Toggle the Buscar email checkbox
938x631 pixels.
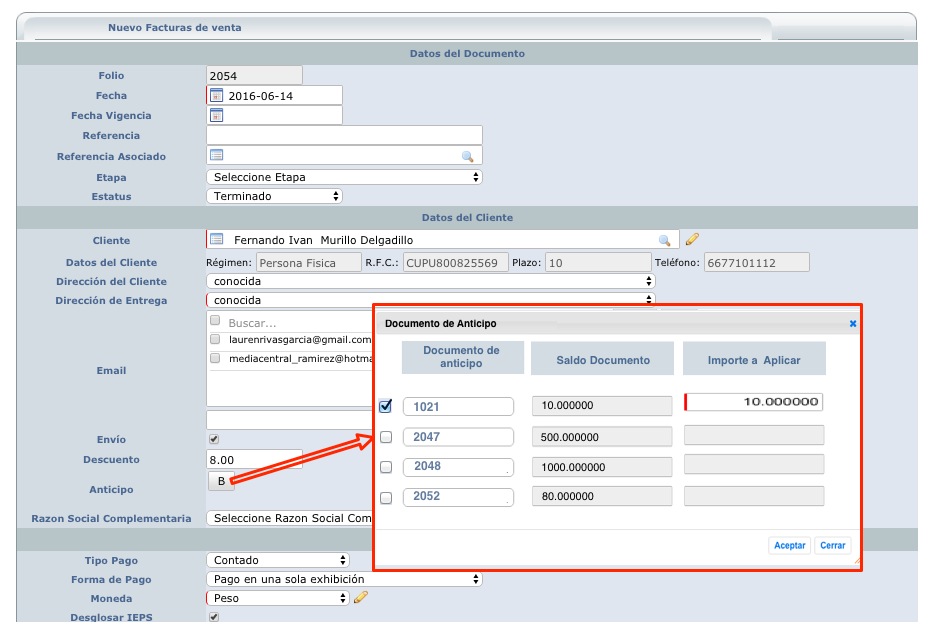point(215,321)
